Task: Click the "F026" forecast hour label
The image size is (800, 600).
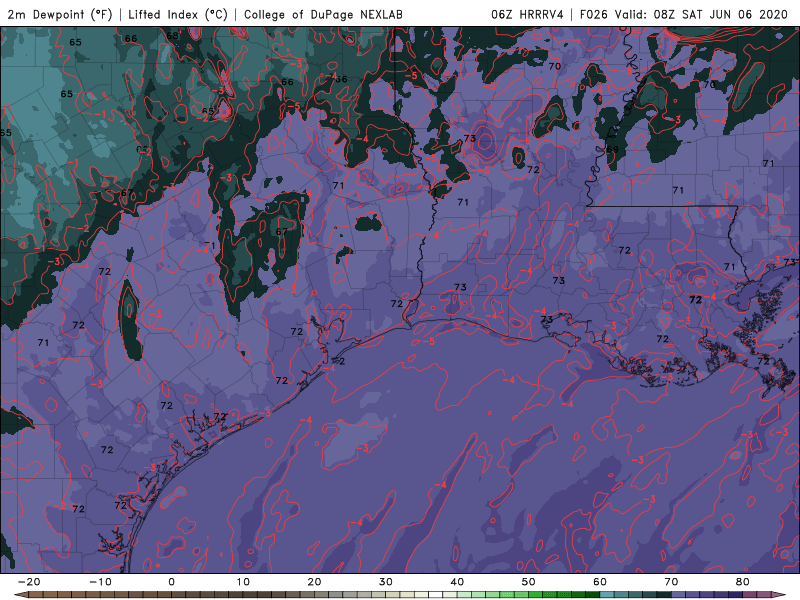Action: point(594,14)
